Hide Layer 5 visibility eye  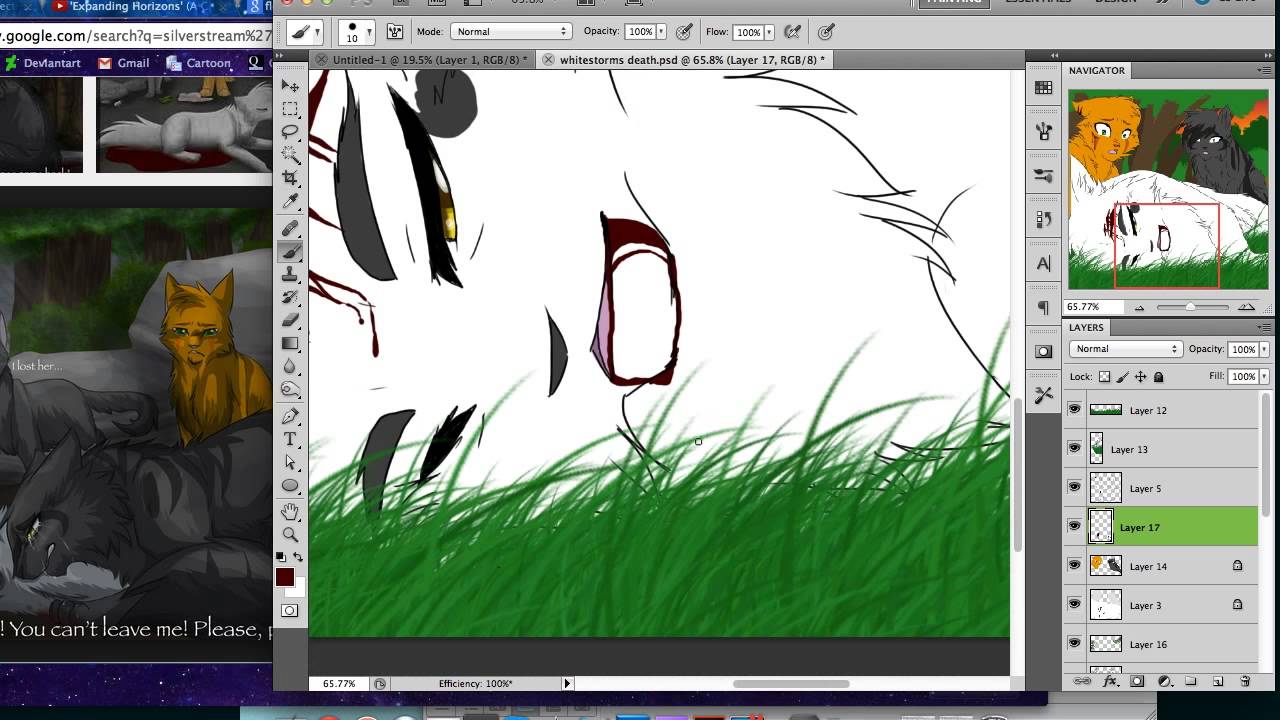point(1074,488)
